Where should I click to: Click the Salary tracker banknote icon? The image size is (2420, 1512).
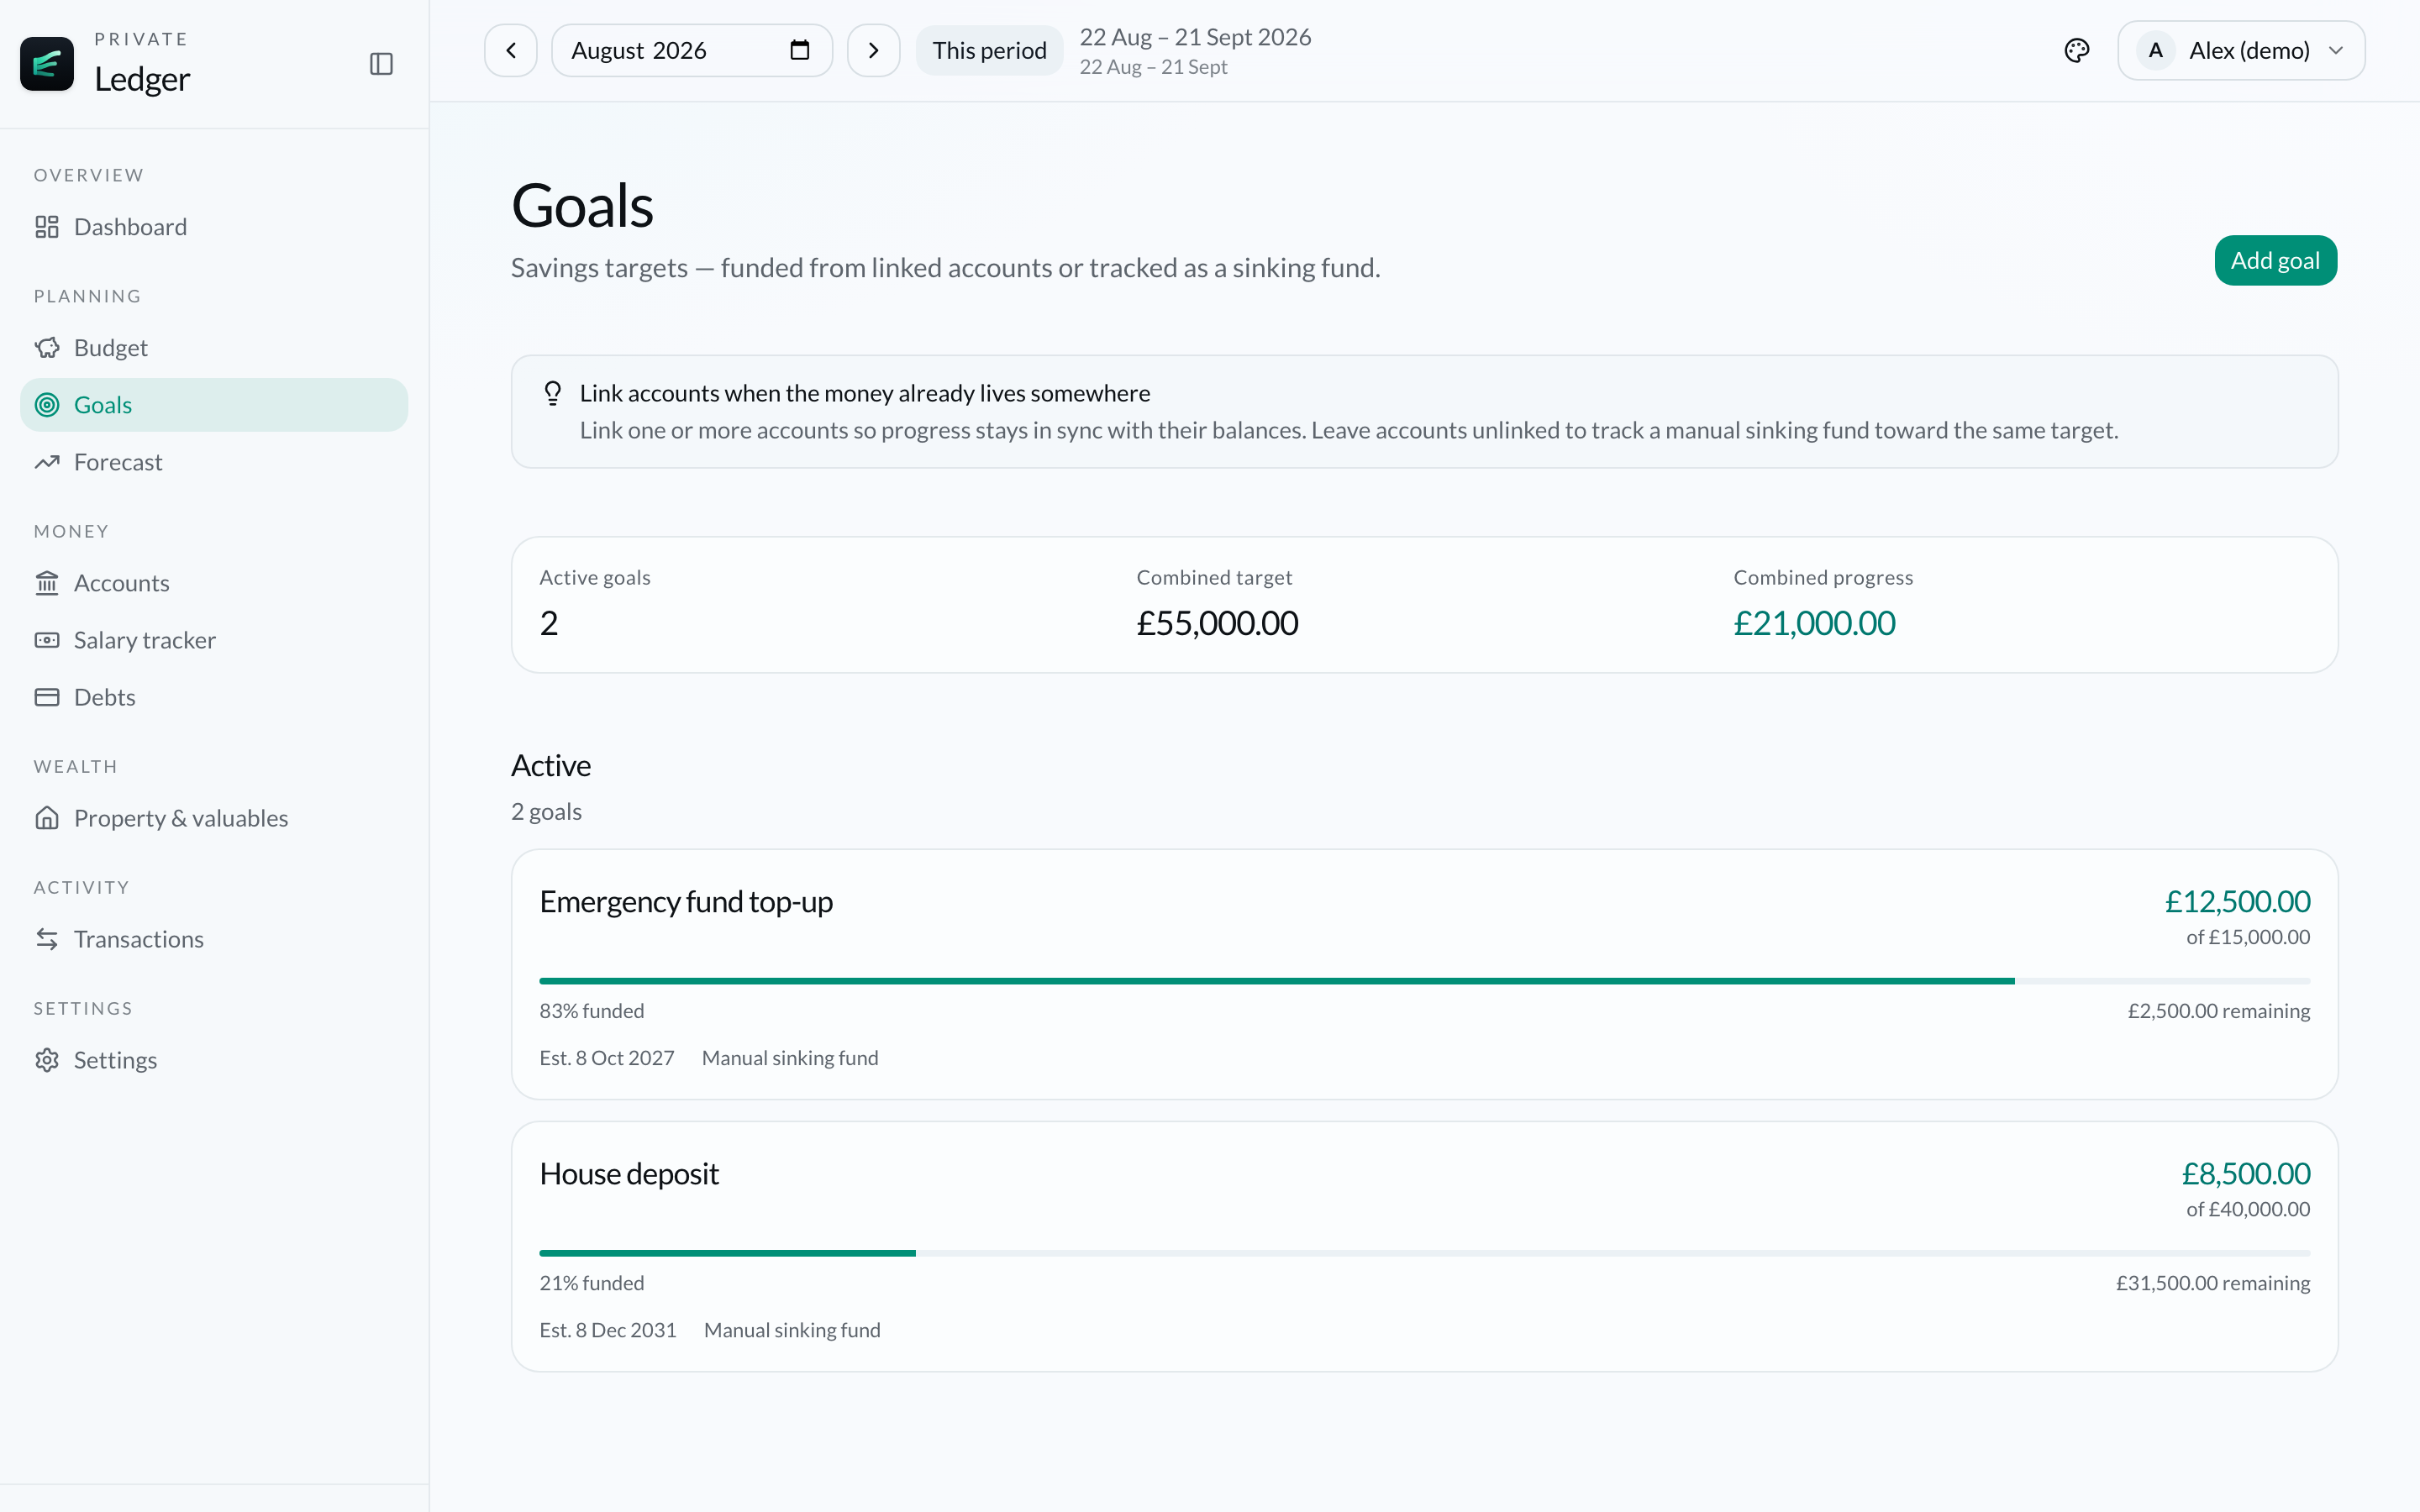[x=47, y=640]
